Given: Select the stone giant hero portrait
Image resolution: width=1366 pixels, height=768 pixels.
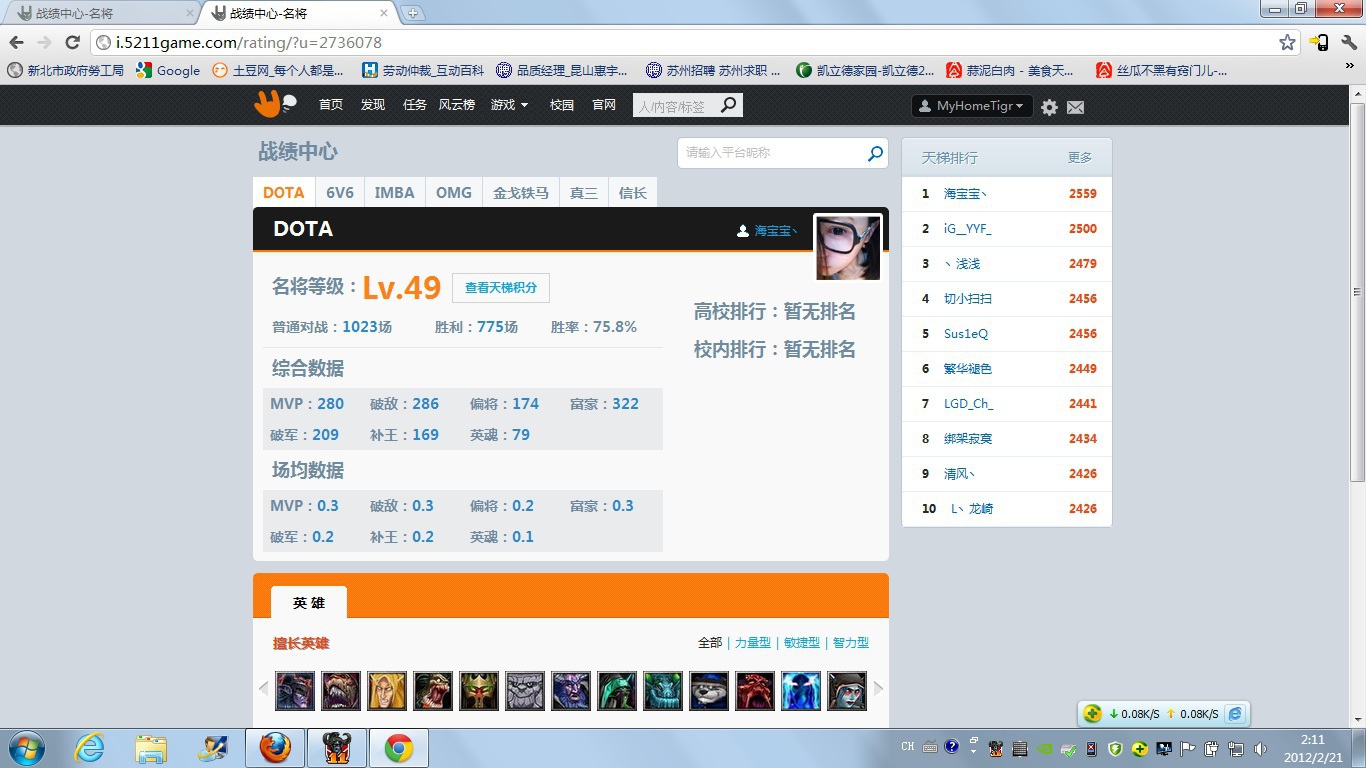Looking at the screenshot, I should 525,691.
